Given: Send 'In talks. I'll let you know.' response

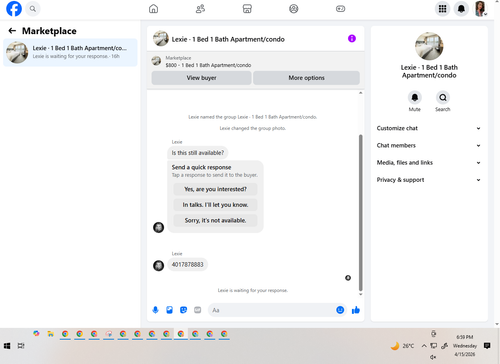Looking at the screenshot, I should [215, 205].
